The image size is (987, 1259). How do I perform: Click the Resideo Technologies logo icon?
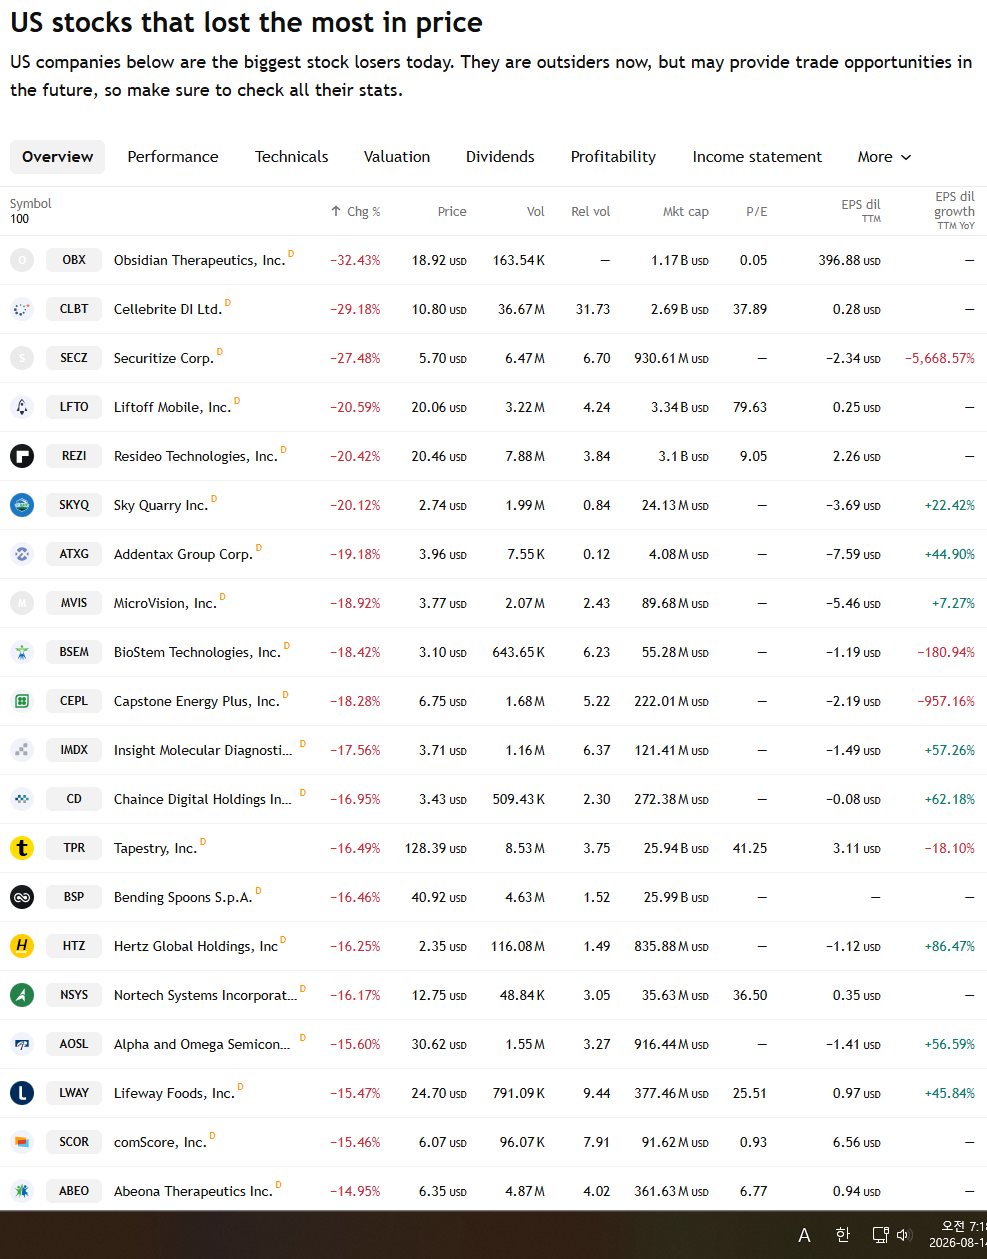tap(22, 456)
